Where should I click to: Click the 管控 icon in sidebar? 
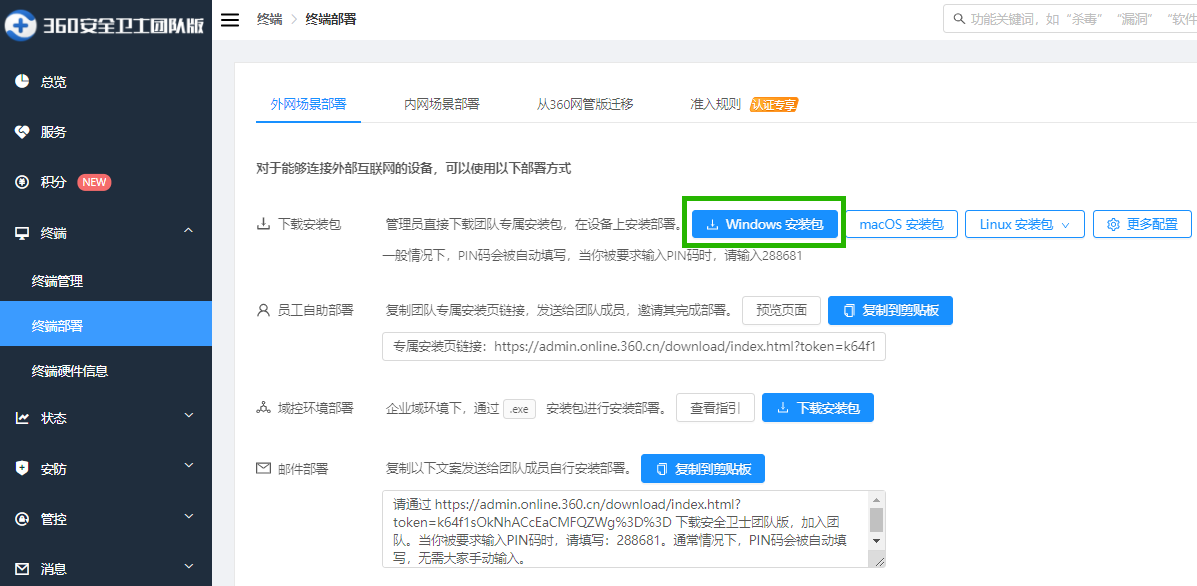pos(22,519)
